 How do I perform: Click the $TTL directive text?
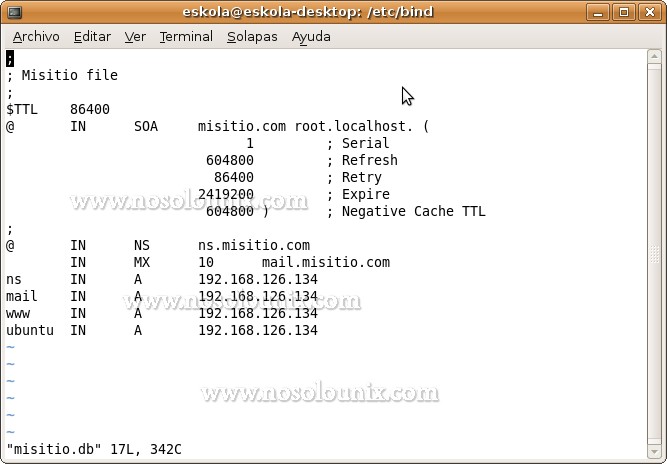click(22, 109)
